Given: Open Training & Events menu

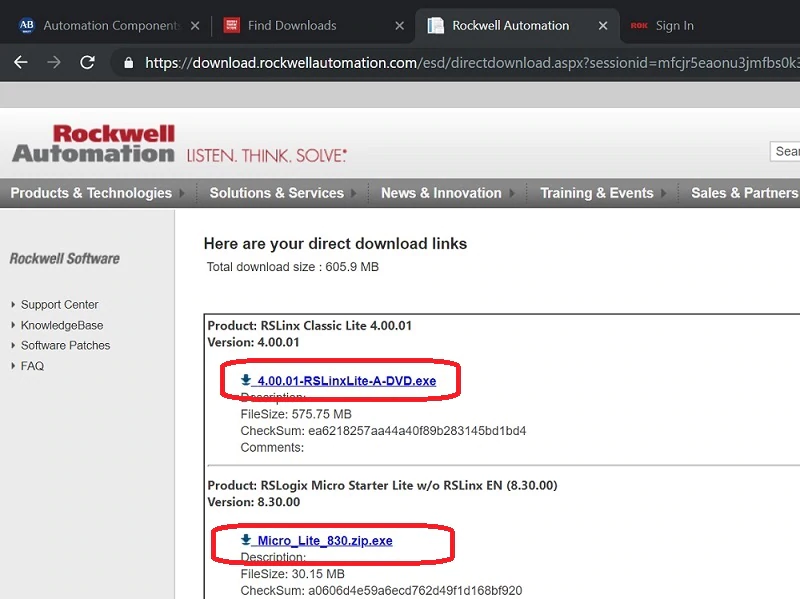Looking at the screenshot, I should [596, 193].
